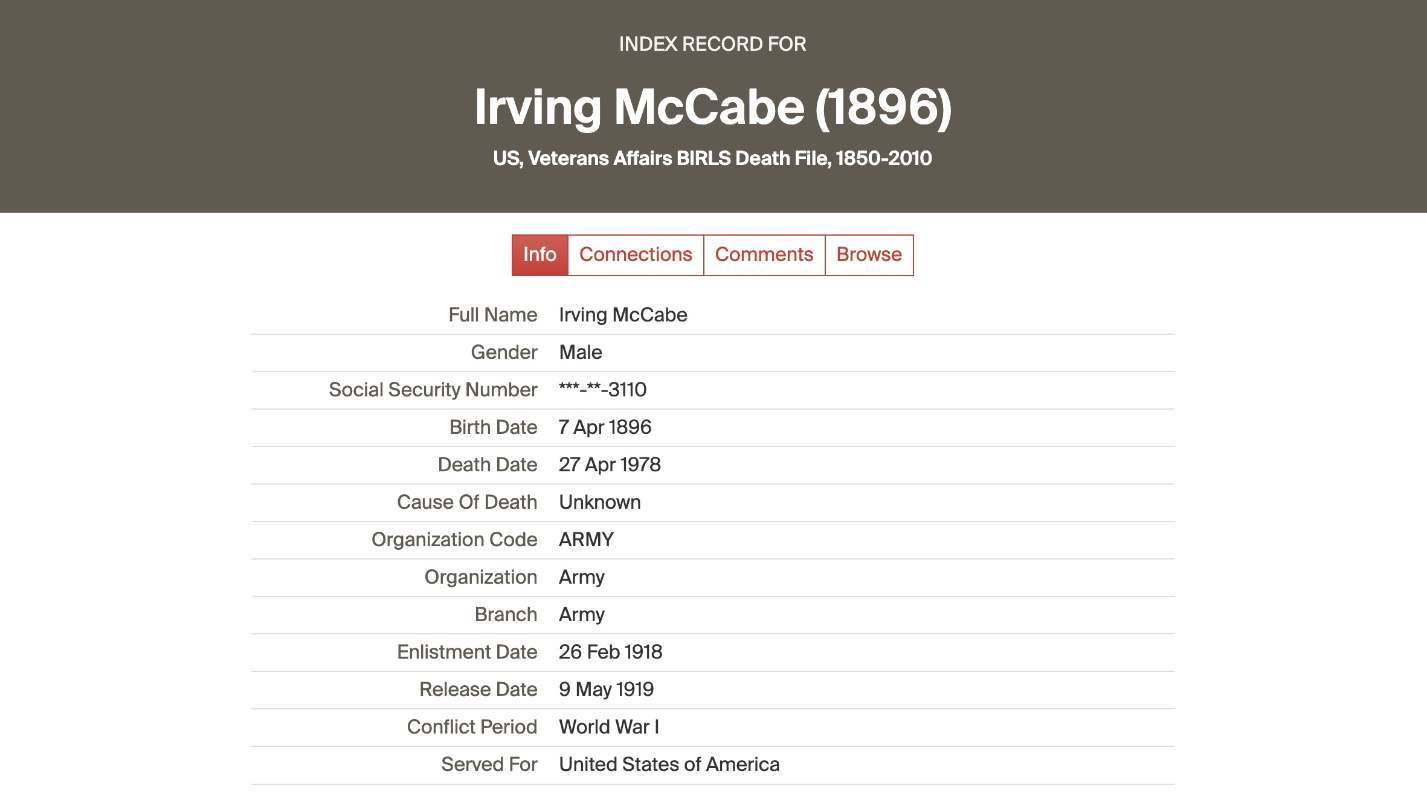Click the Gender field label
The image size is (1427, 800).
click(x=504, y=352)
